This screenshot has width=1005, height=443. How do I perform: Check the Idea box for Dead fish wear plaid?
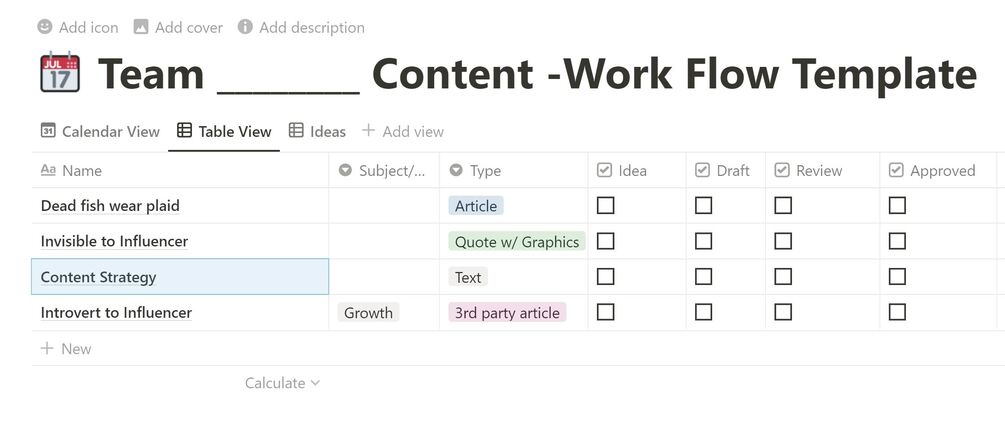tap(605, 206)
